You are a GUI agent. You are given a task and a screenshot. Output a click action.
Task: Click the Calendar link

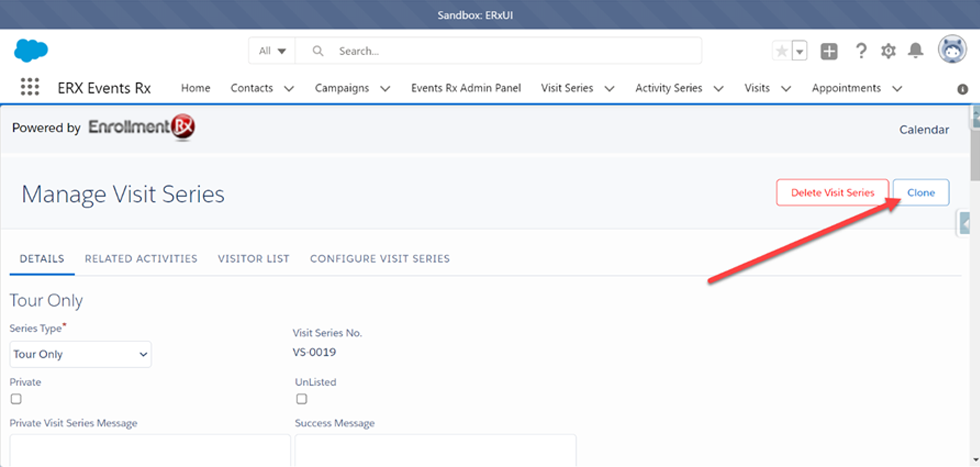(924, 129)
